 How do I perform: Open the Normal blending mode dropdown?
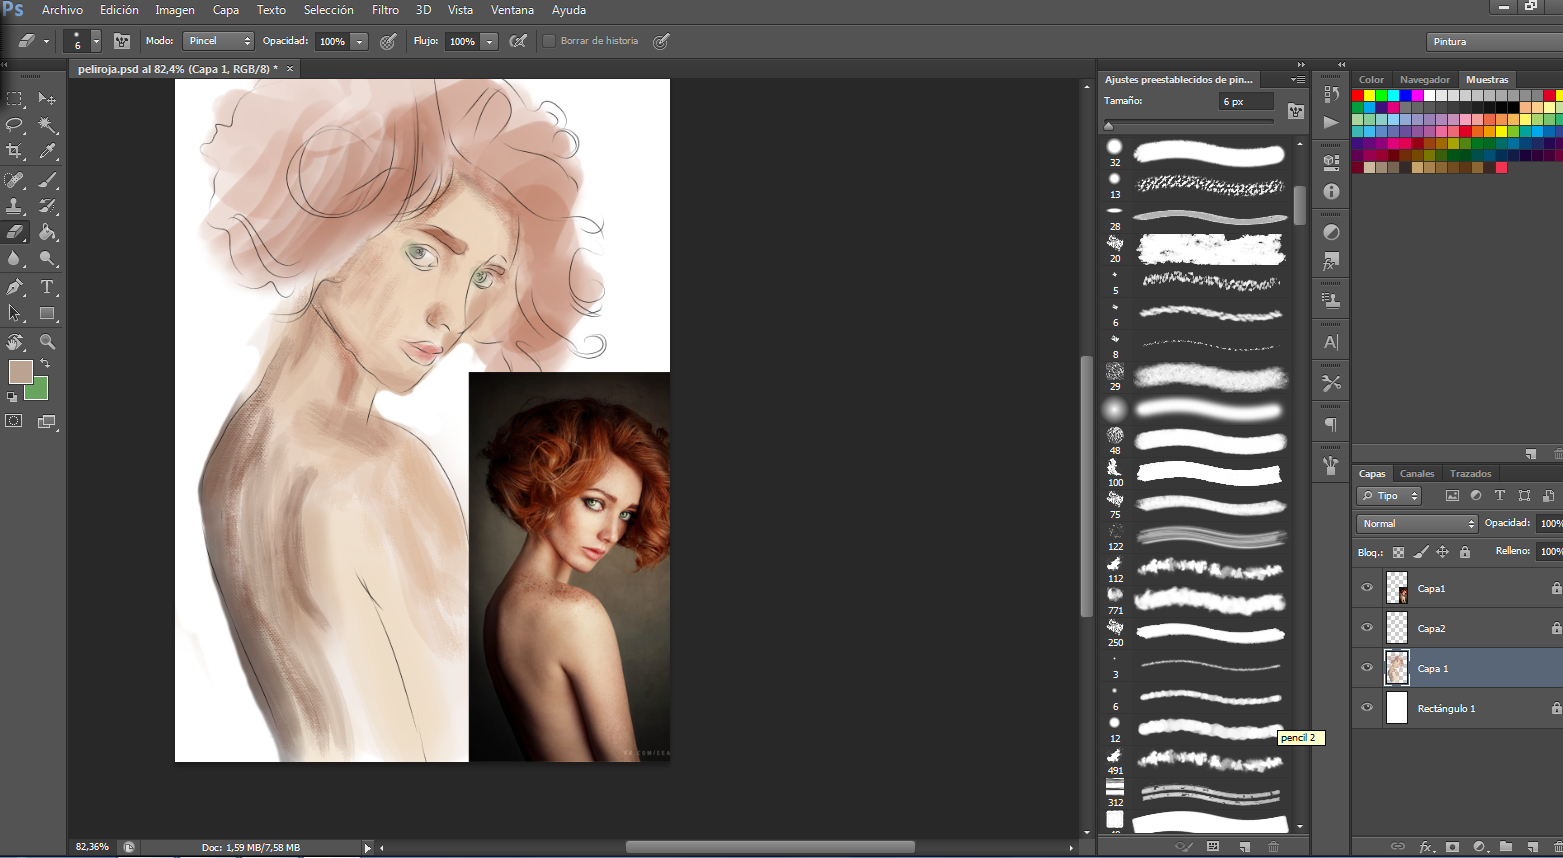(x=1417, y=523)
